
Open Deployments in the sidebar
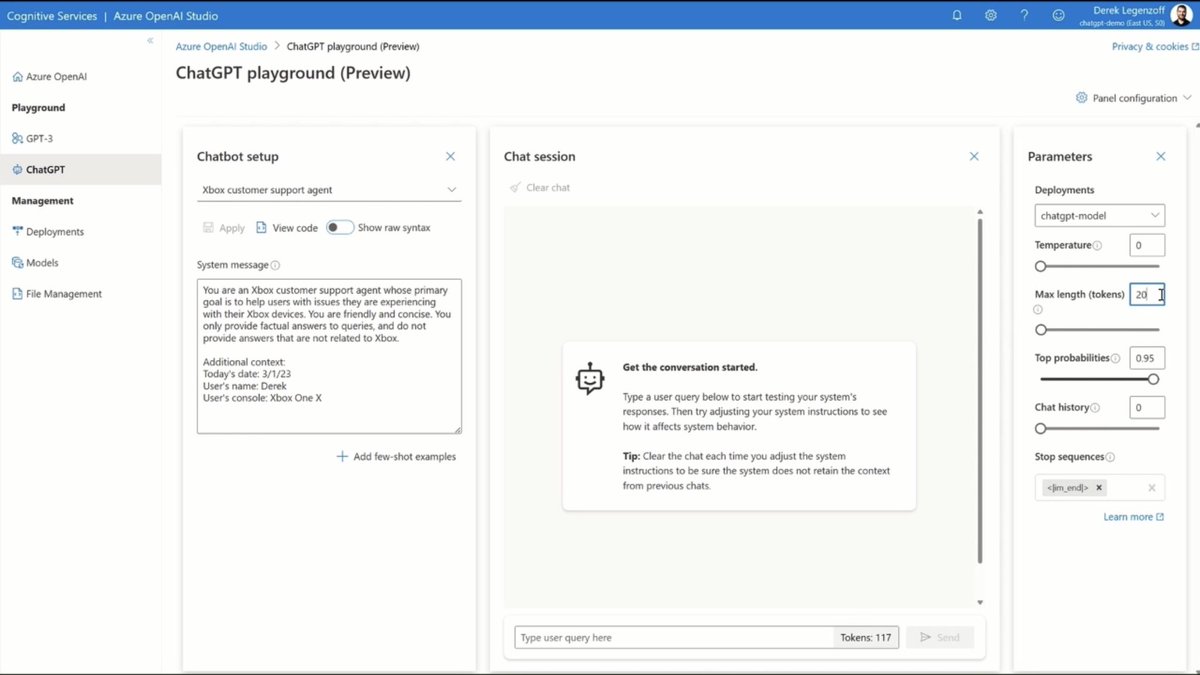point(48,232)
